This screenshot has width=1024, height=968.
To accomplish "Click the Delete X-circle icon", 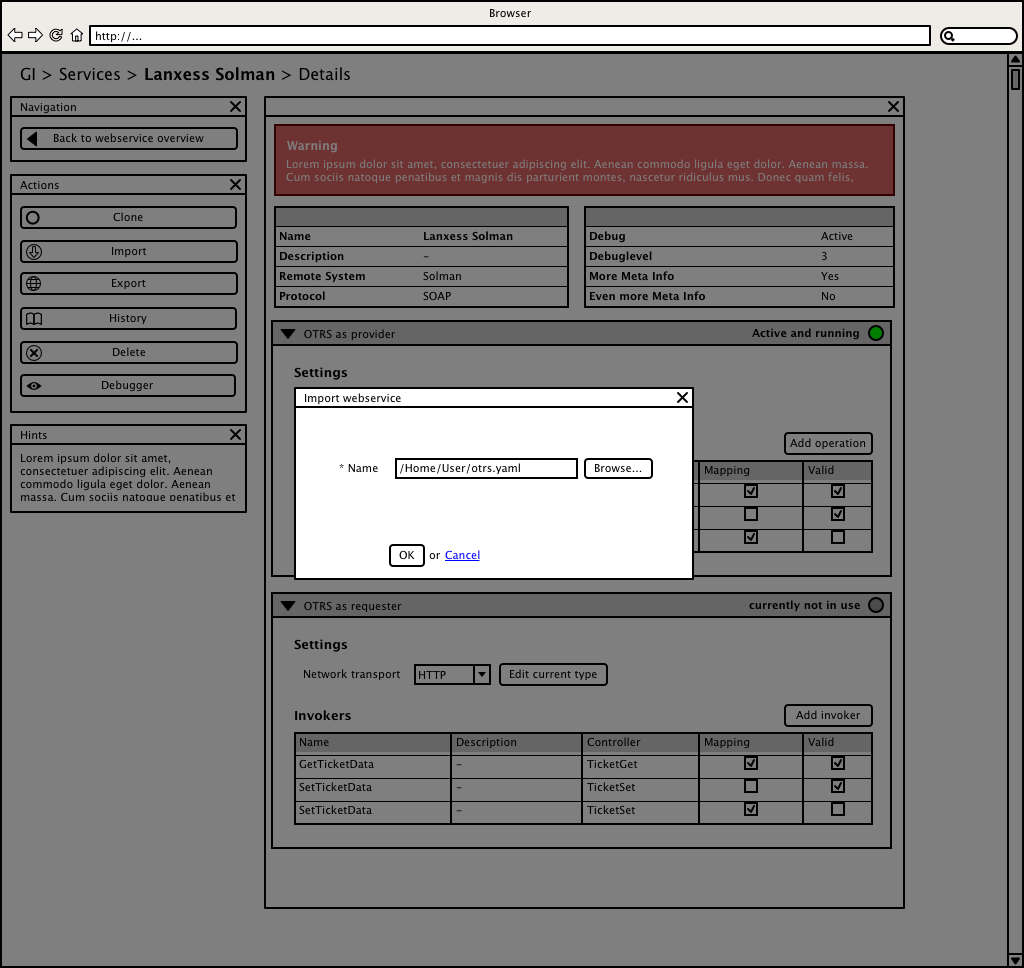I will click(x=33, y=353).
